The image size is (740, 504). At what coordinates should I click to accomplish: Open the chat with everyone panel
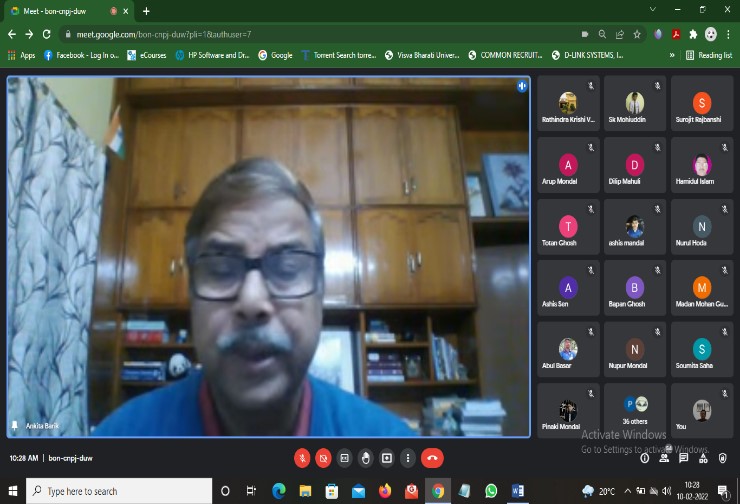pos(683,458)
